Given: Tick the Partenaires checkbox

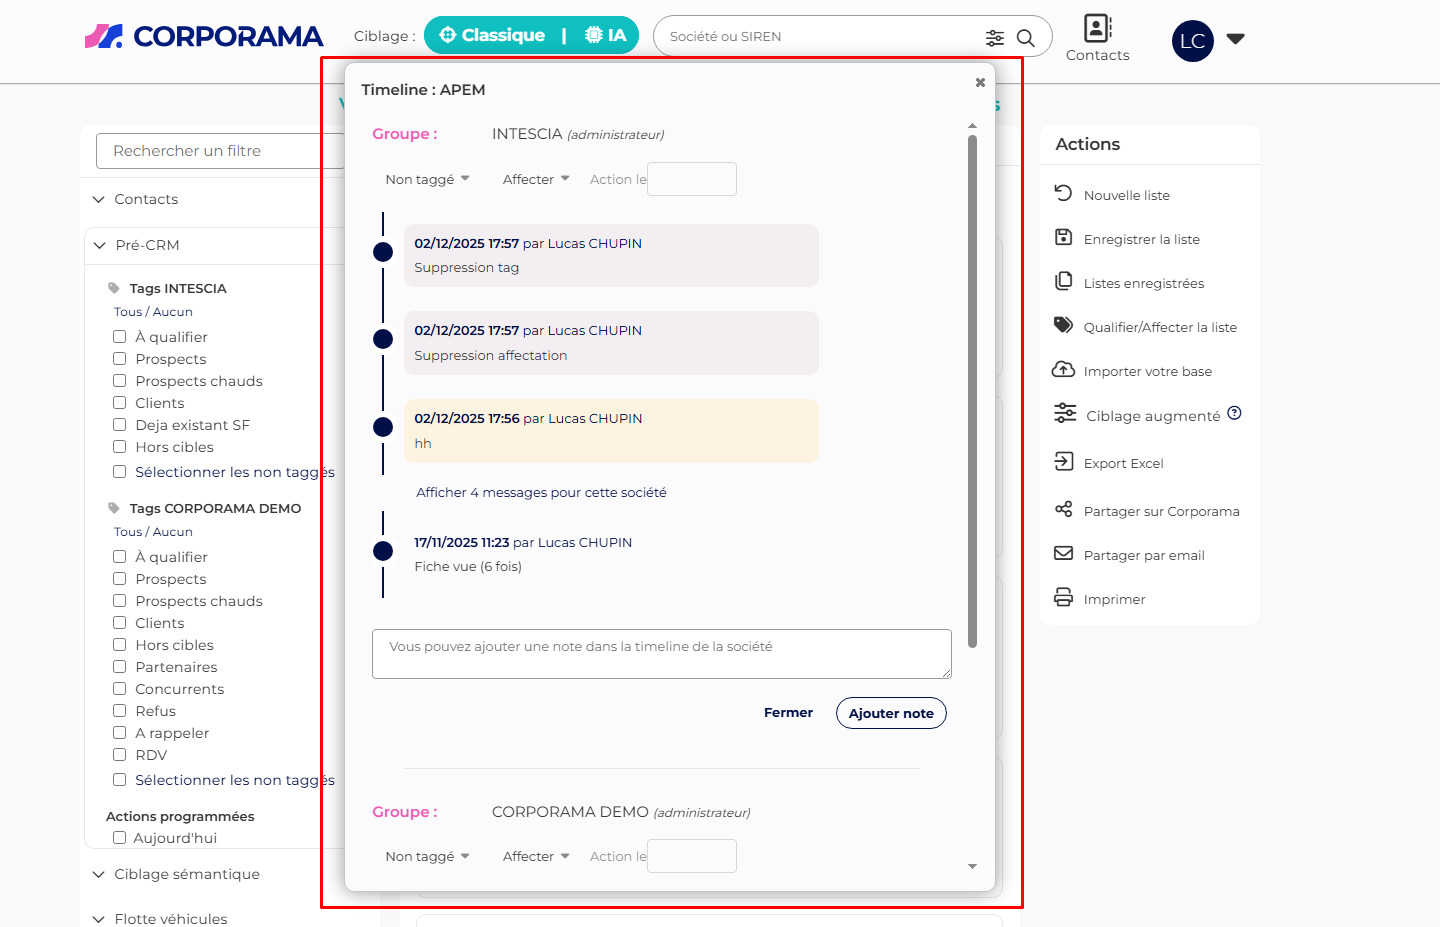Looking at the screenshot, I should (120, 667).
